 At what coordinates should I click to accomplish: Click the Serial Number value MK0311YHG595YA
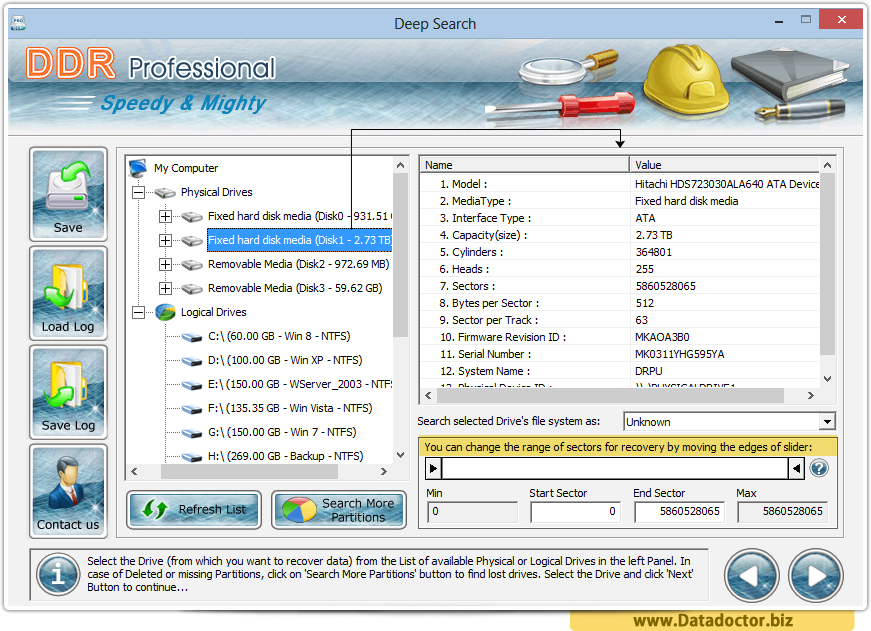[x=679, y=354]
